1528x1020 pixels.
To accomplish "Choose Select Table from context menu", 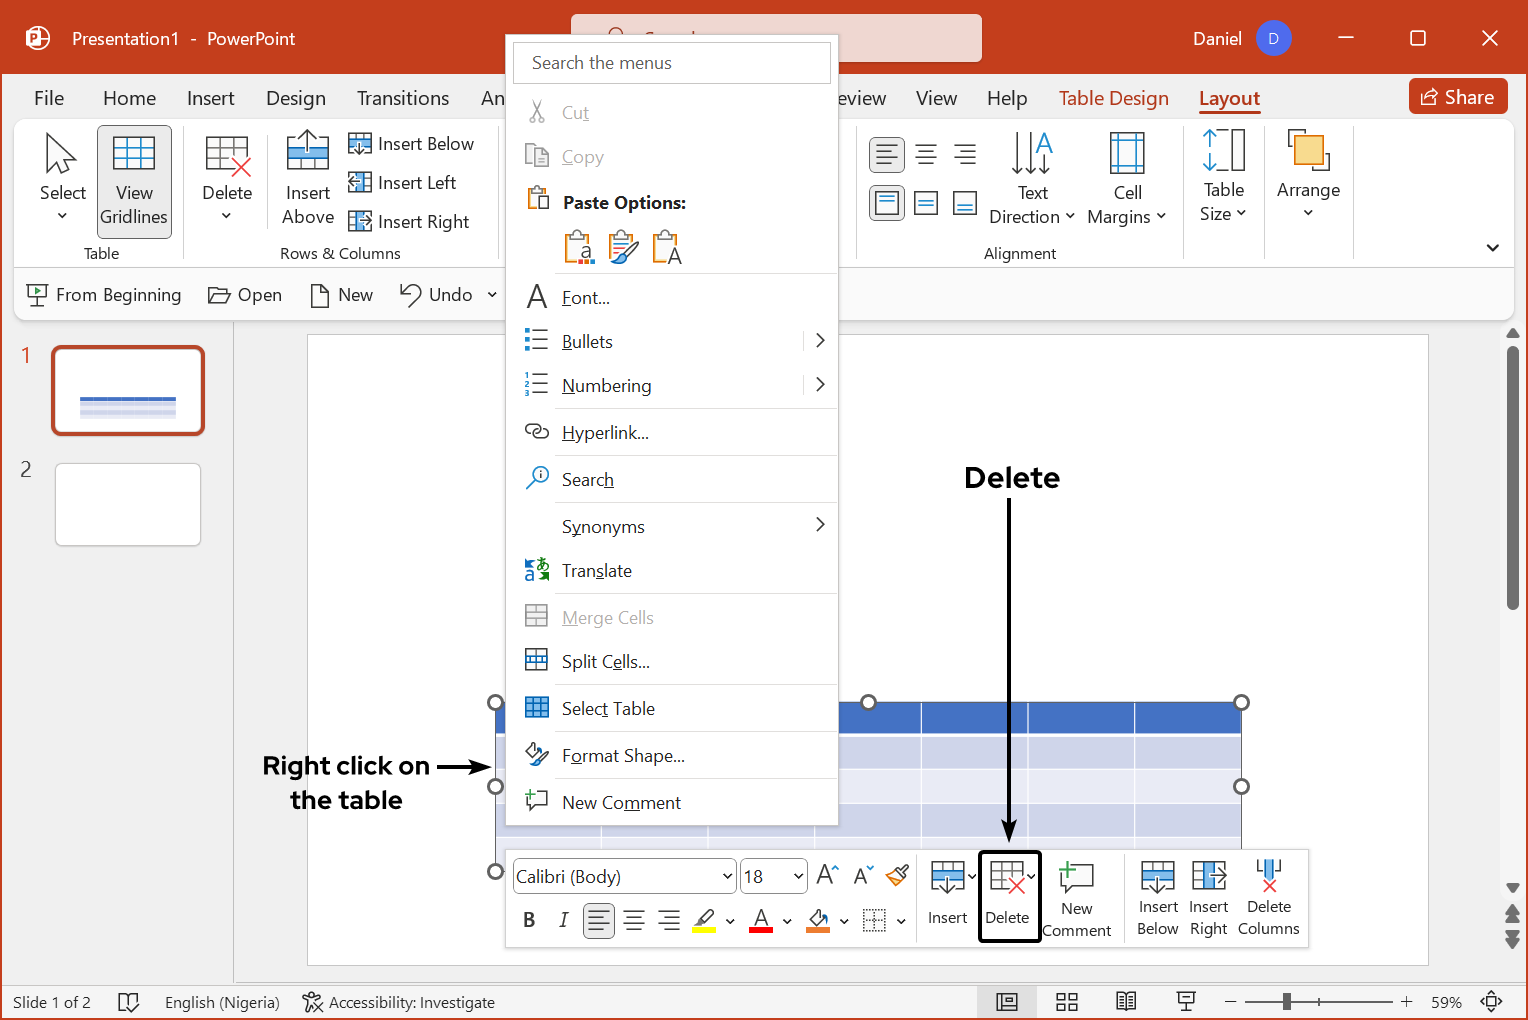I will [x=608, y=708].
